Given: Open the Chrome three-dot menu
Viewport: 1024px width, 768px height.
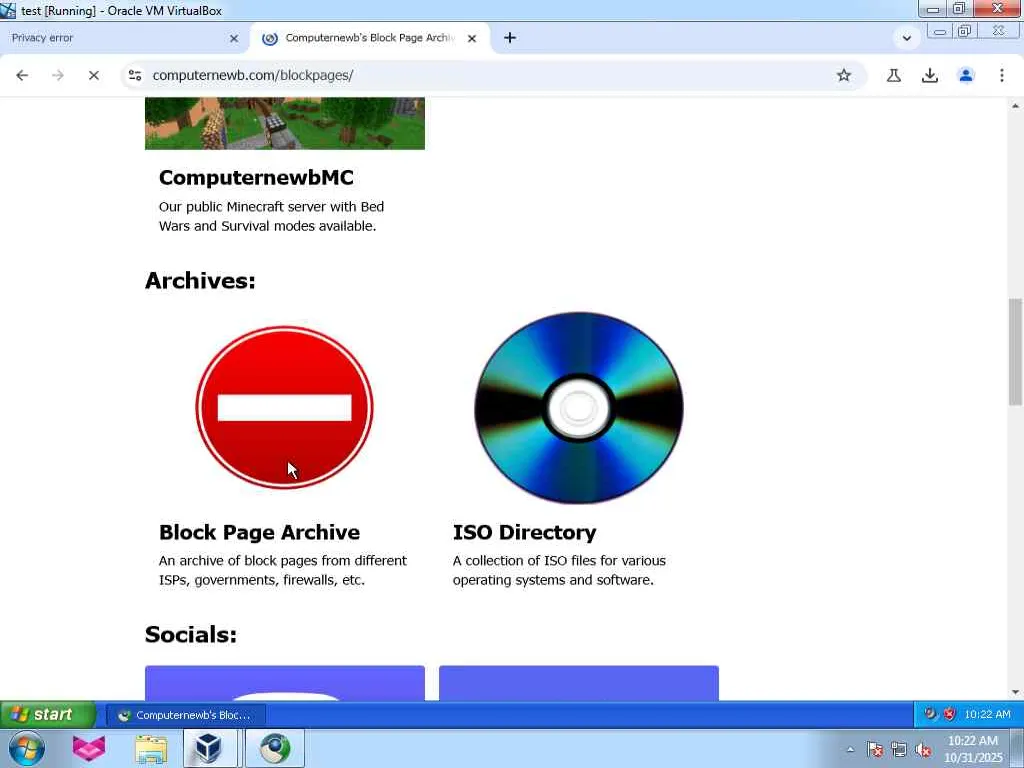Looking at the screenshot, I should (1002, 75).
